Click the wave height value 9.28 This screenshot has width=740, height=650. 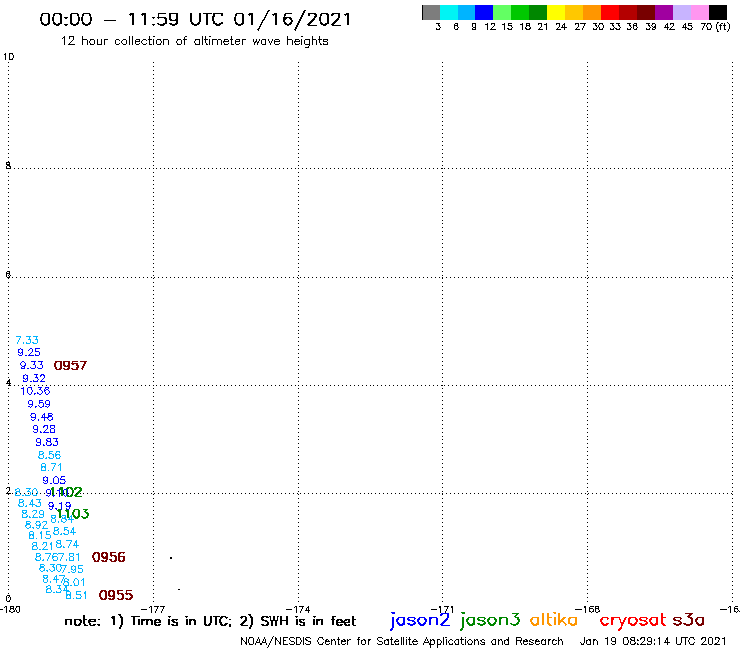[x=44, y=430]
